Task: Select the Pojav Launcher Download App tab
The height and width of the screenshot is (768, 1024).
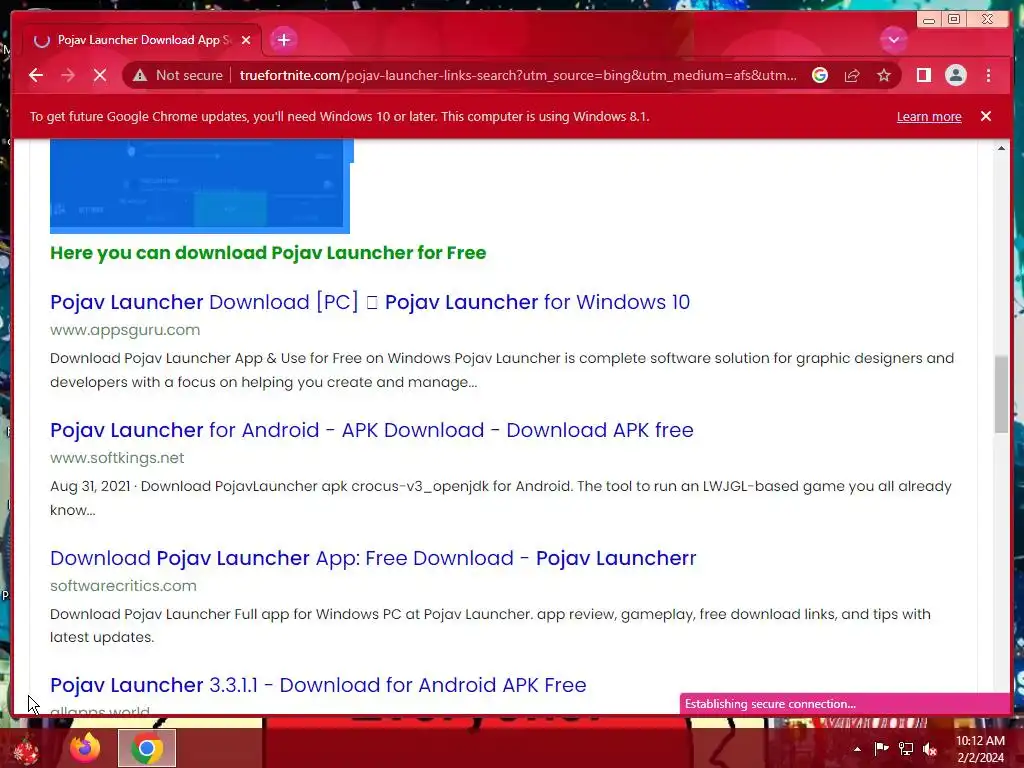Action: click(142, 40)
